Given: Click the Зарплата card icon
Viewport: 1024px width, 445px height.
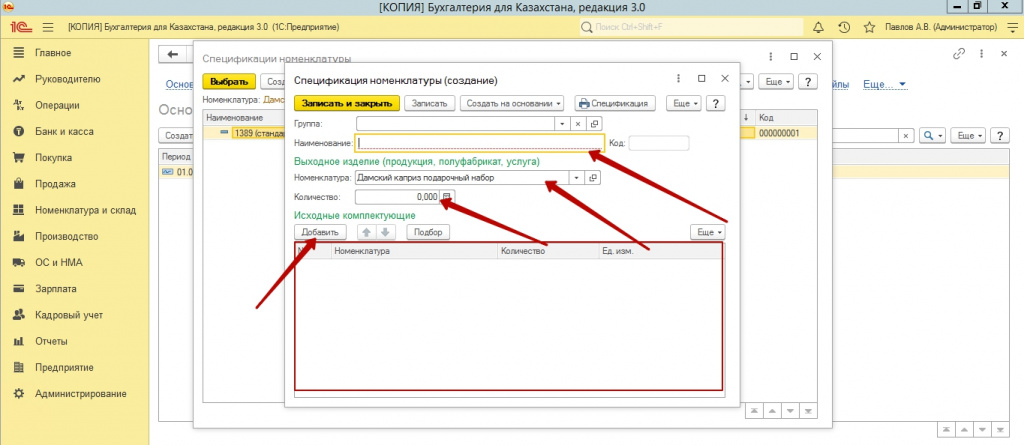Looking at the screenshot, I should coord(19,289).
